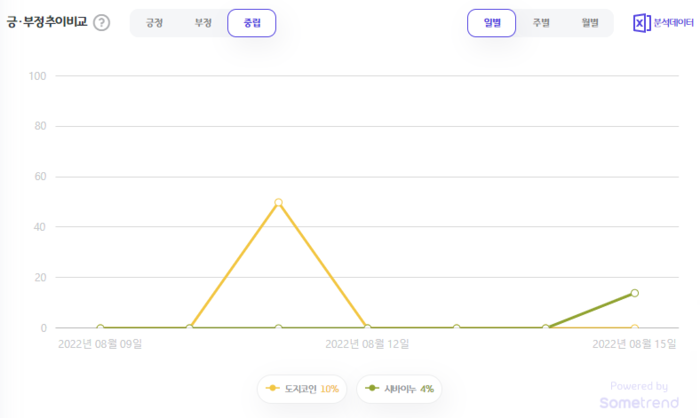This screenshot has height=418, width=700.
Task: Switch to 주별 weekly view
Action: coord(540,23)
